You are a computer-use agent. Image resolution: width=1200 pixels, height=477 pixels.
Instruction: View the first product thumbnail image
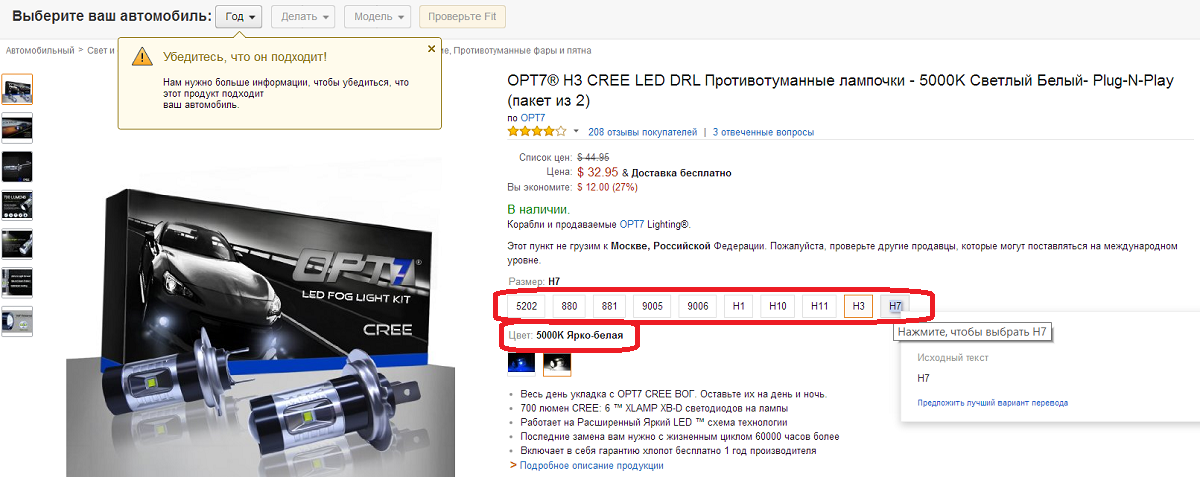pos(17,89)
